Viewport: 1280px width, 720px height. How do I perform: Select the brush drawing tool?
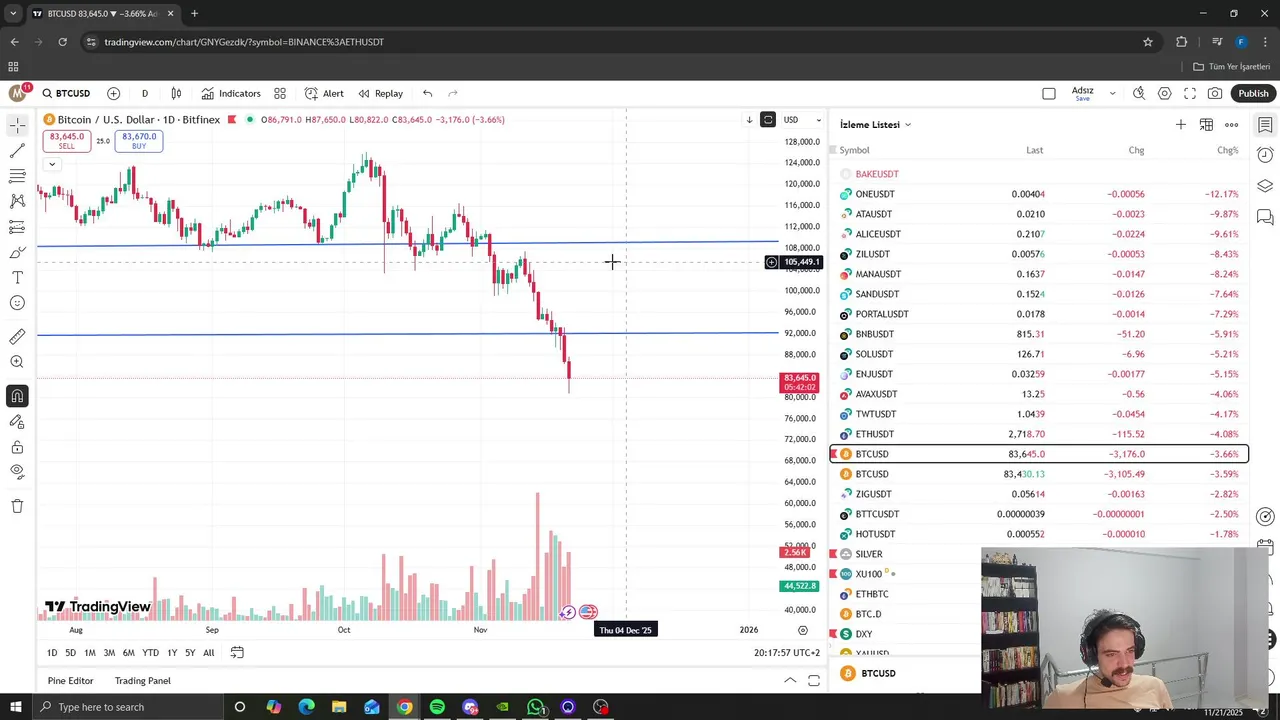(17, 253)
